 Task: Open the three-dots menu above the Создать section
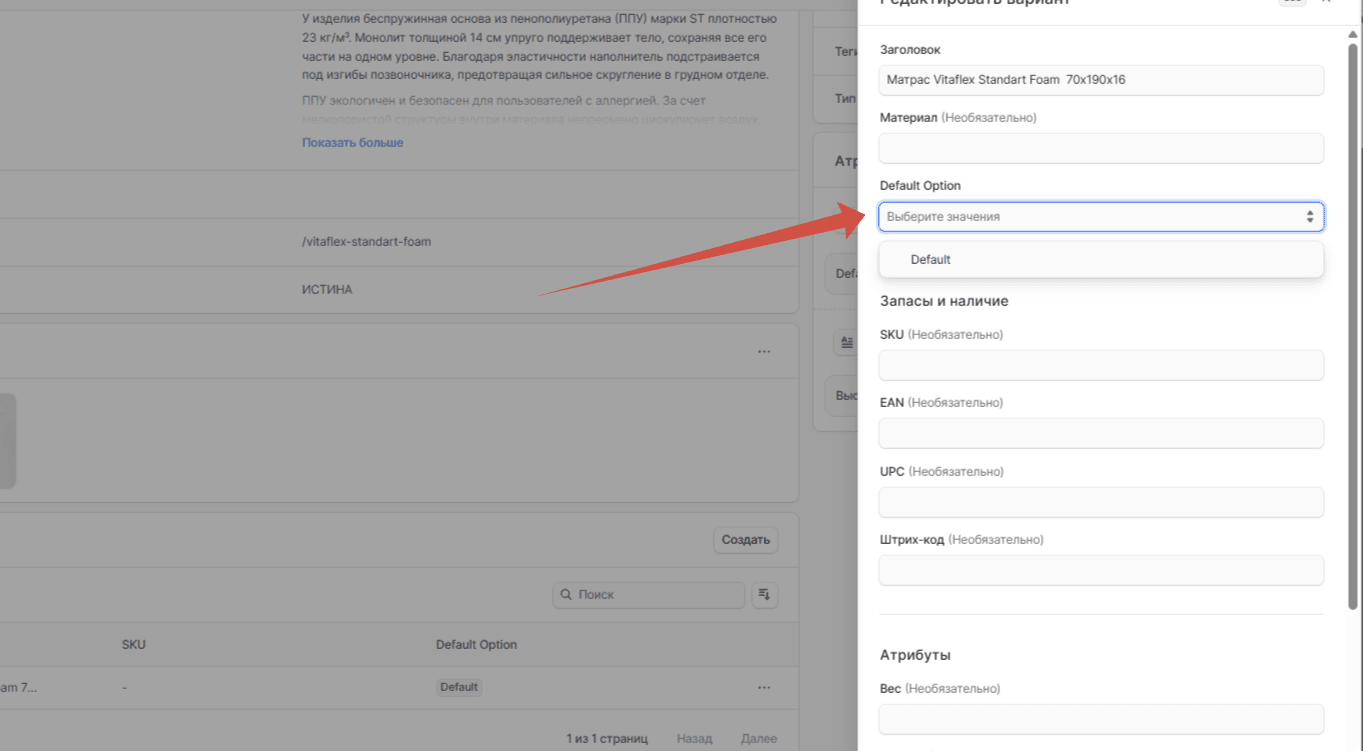coord(764,351)
